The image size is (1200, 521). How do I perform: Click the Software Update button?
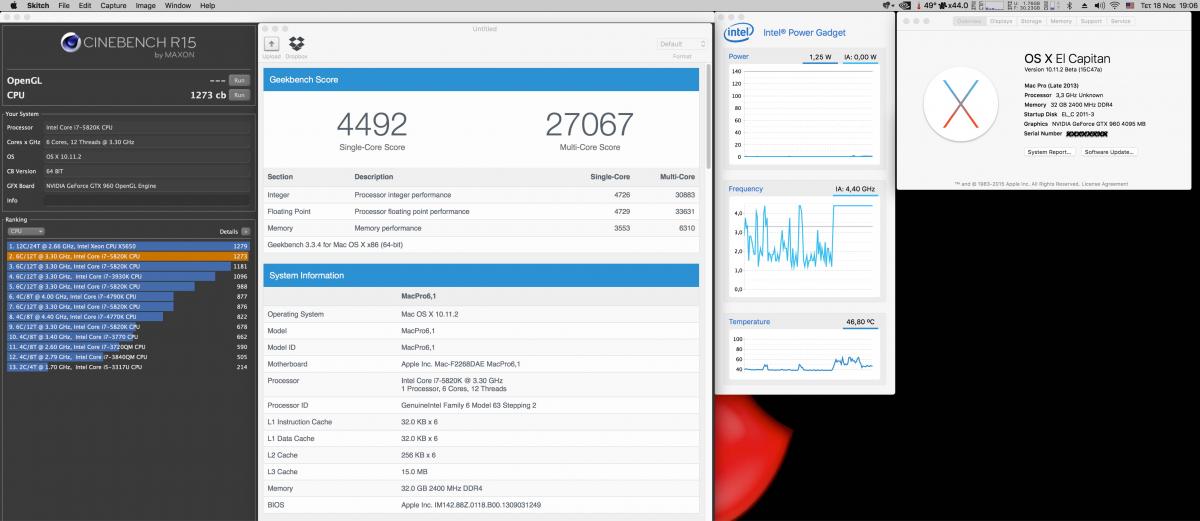click(1109, 152)
